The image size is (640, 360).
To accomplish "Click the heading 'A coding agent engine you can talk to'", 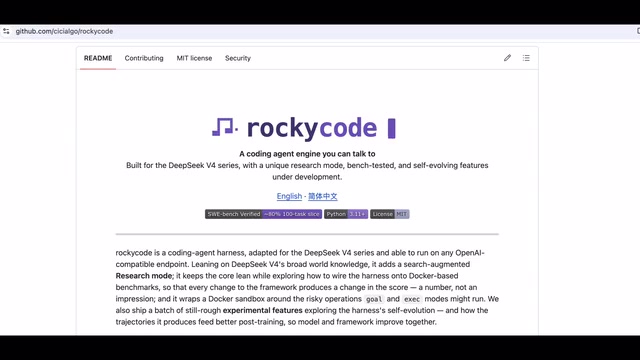I will pos(307,154).
